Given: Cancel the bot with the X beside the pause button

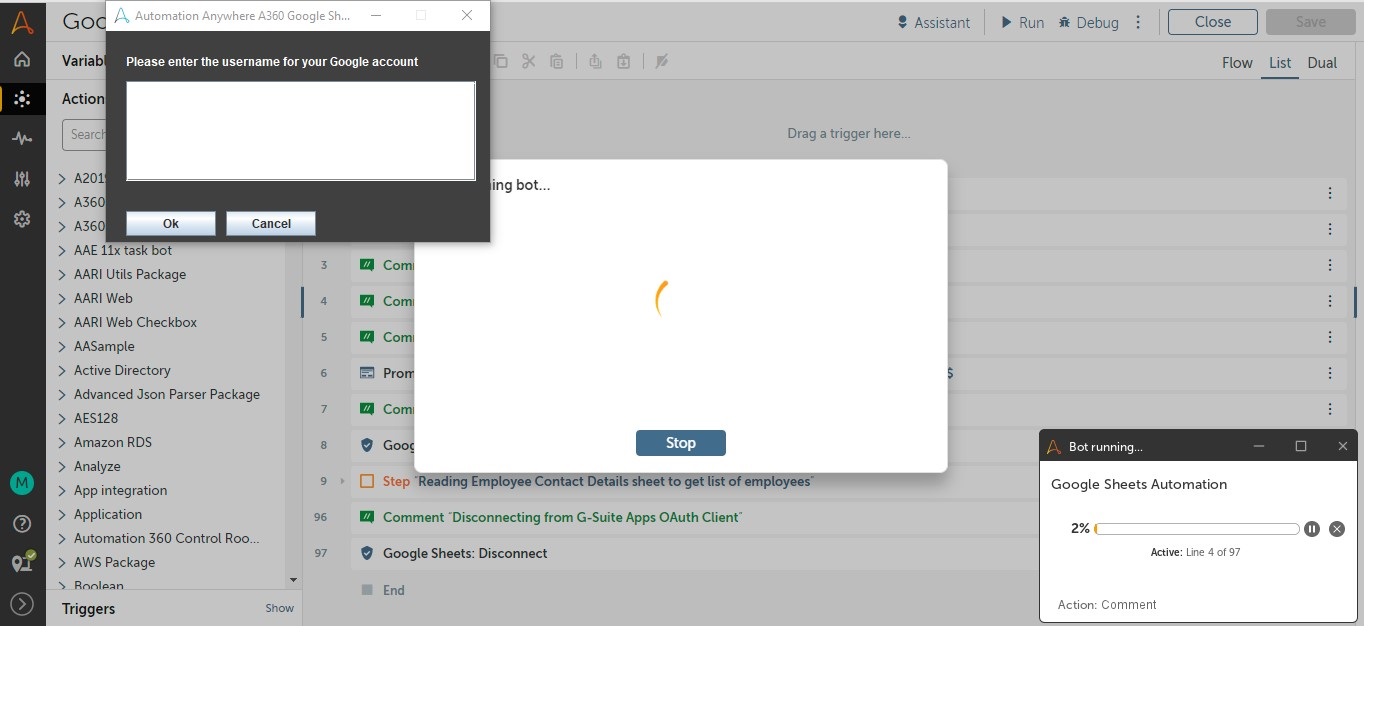Looking at the screenshot, I should point(1337,529).
